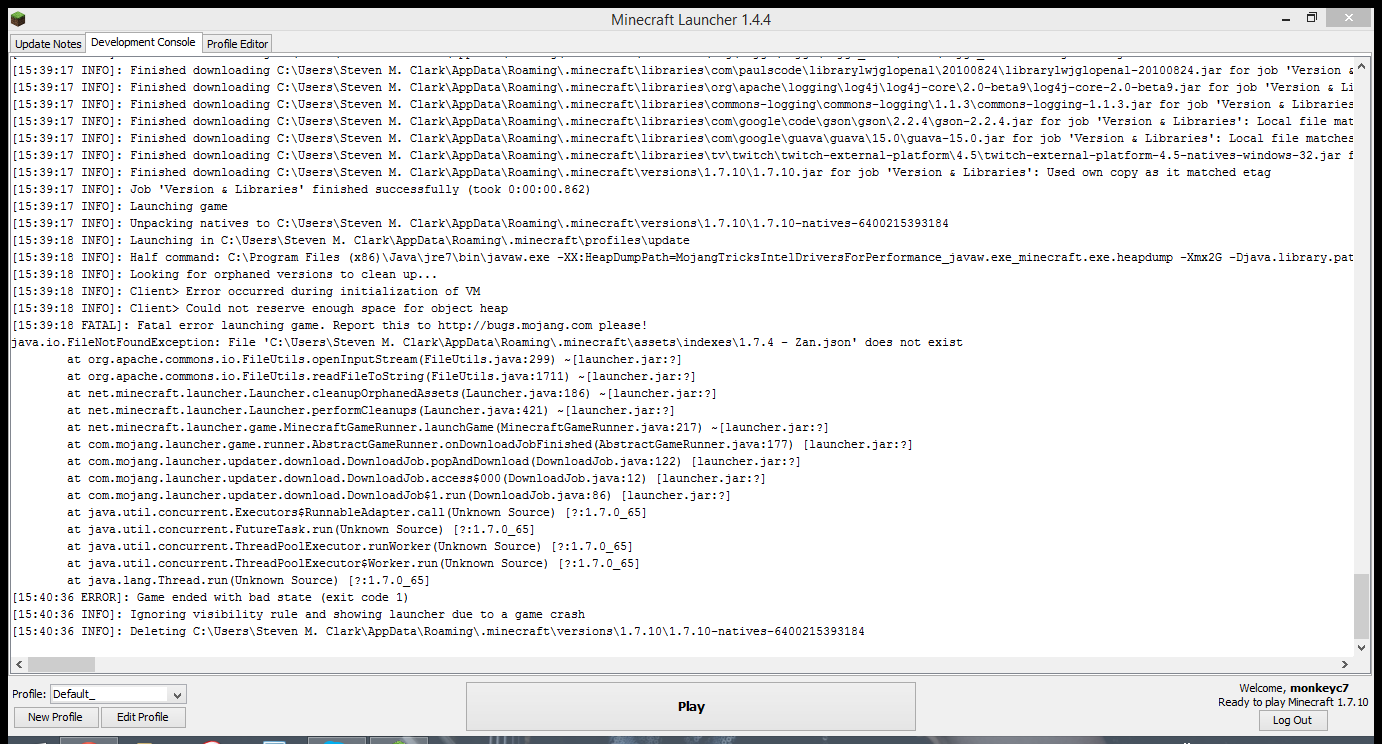Click the log4j-core download log line
This screenshot has width=1382, height=744.
coord(682,87)
